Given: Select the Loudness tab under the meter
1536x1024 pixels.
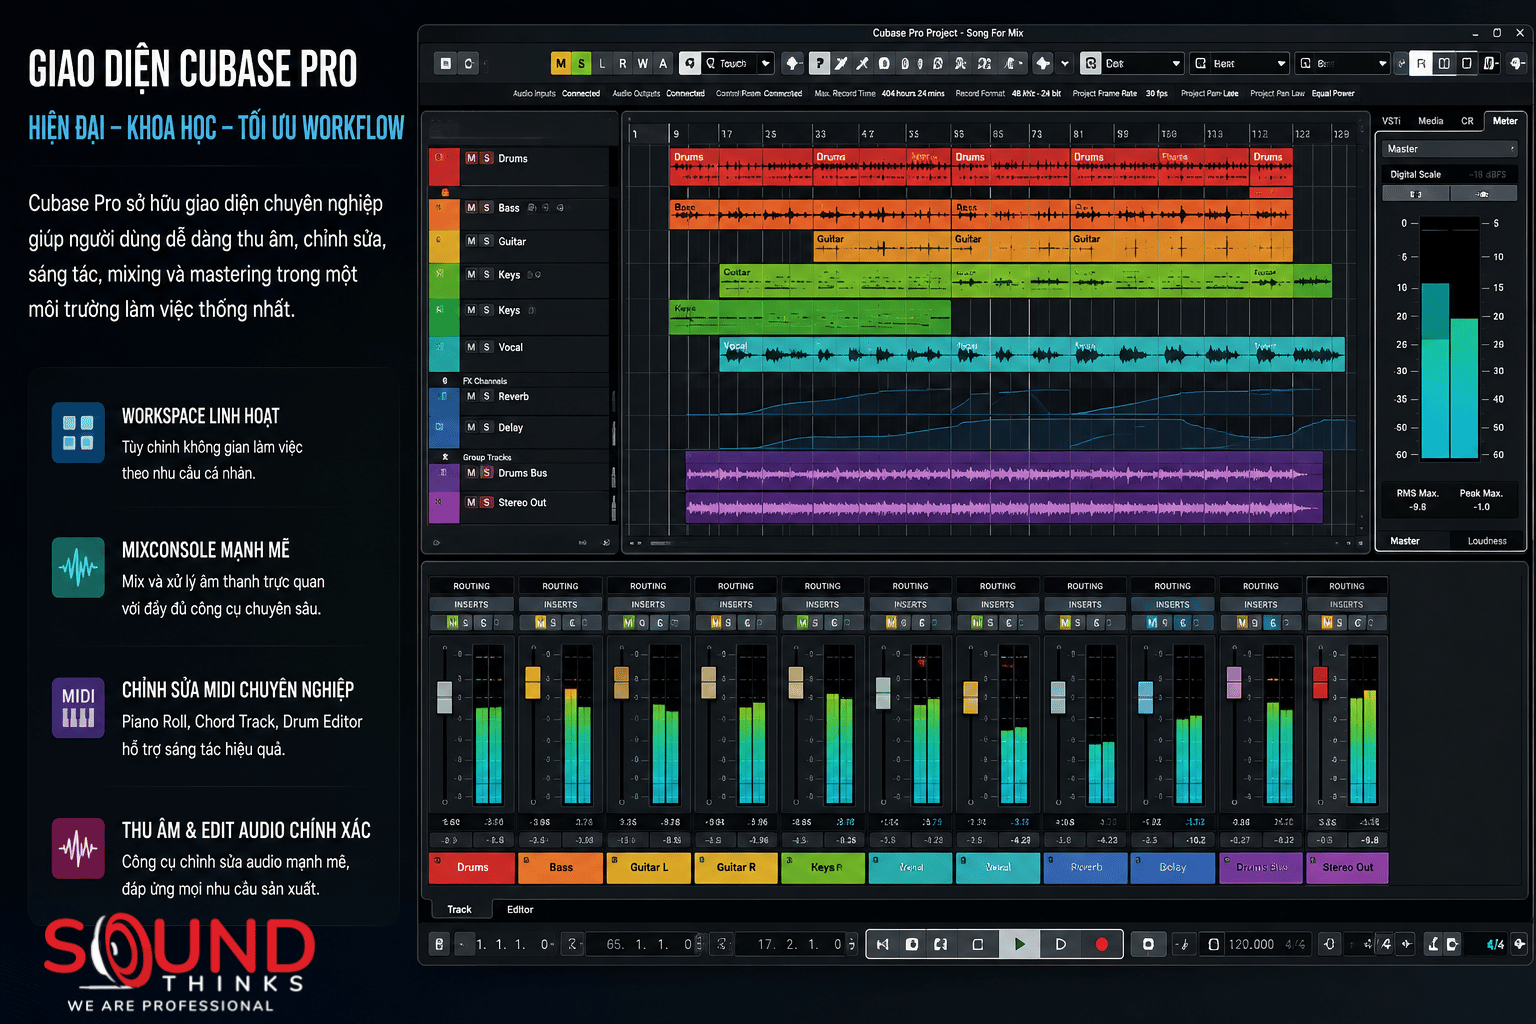Looking at the screenshot, I should pyautogui.click(x=1487, y=541).
